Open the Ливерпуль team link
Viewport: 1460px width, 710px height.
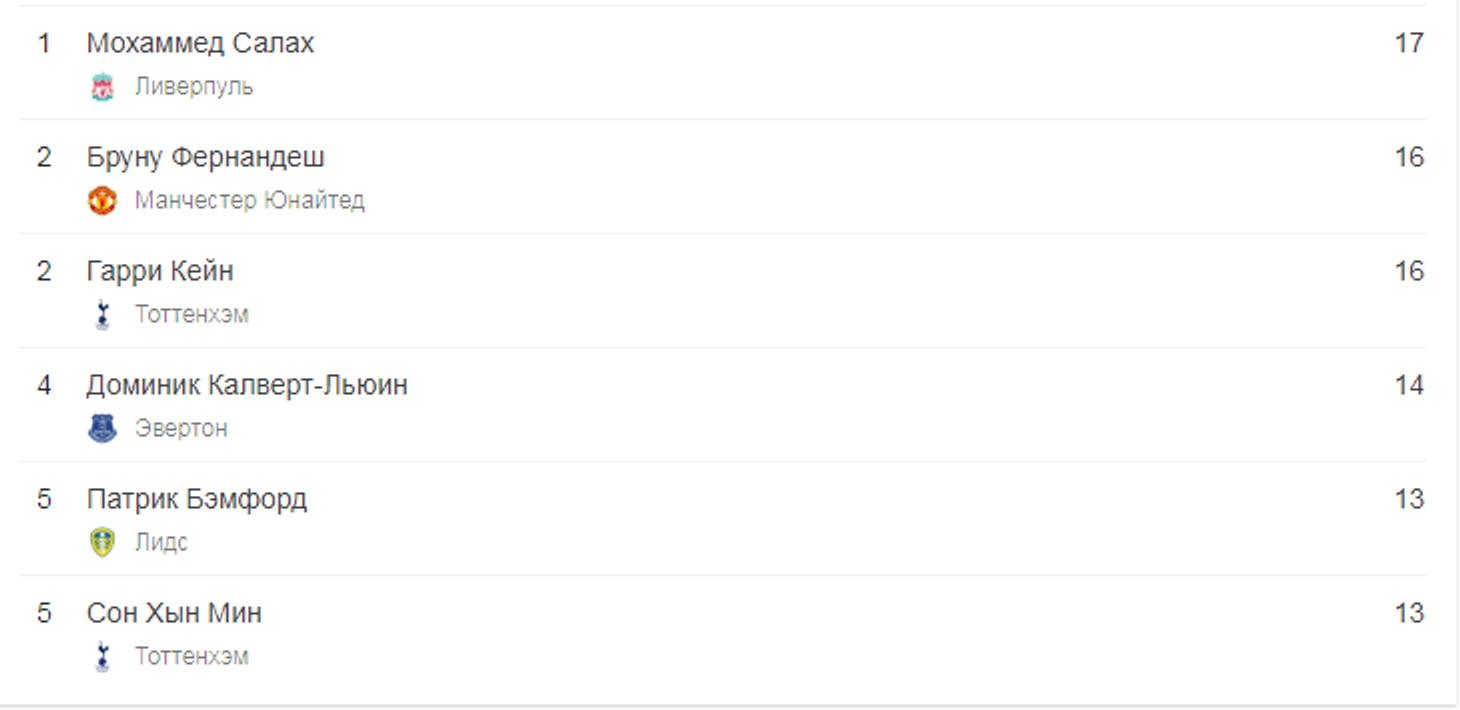click(x=194, y=87)
